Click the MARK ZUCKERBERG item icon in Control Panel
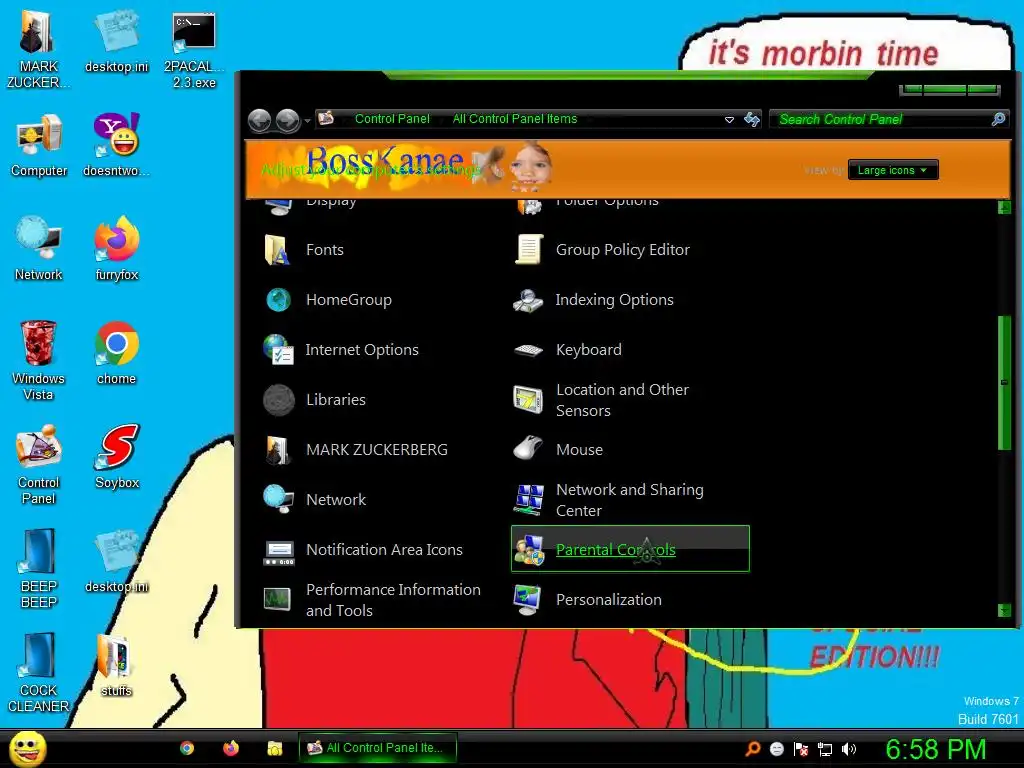This screenshot has width=1024, height=768. tap(278, 450)
